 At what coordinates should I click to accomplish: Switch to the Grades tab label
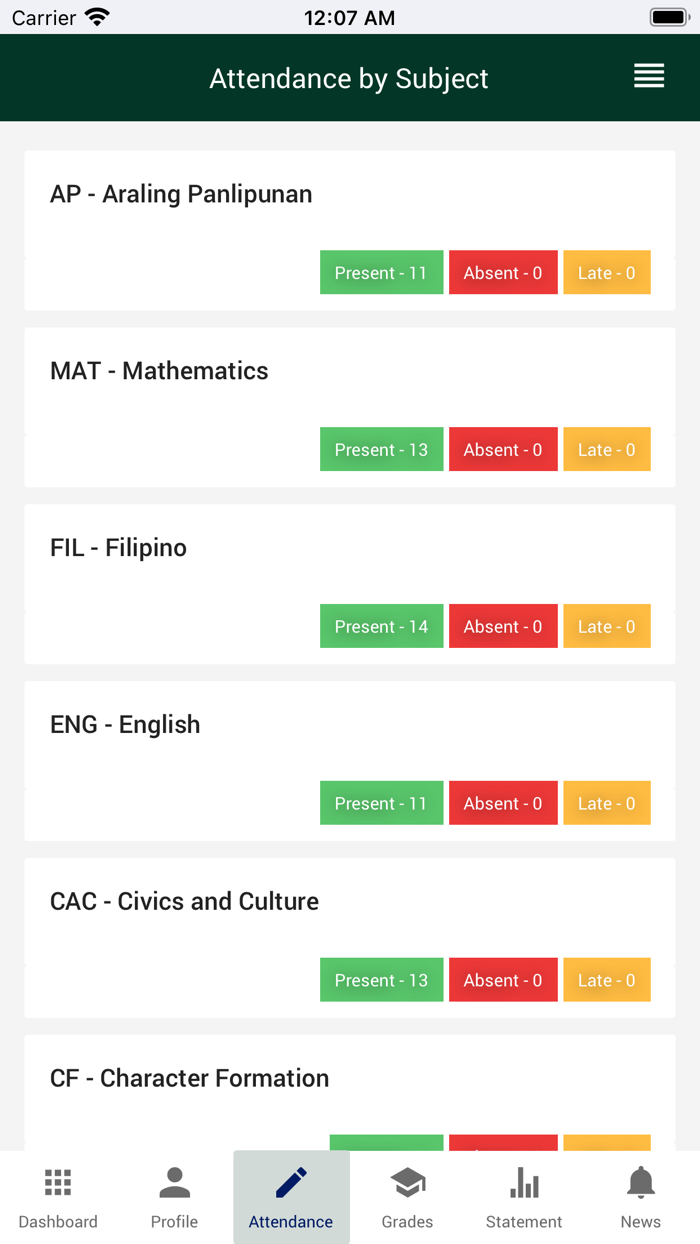(407, 1222)
